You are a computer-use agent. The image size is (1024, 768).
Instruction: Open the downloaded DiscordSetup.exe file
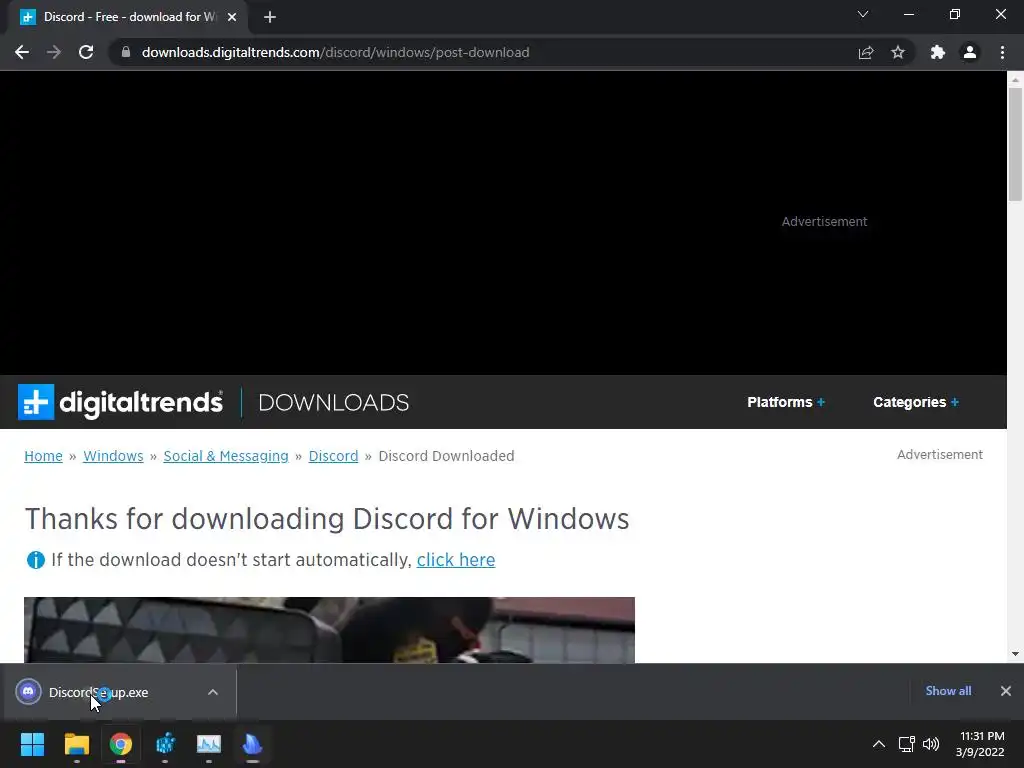pos(98,692)
